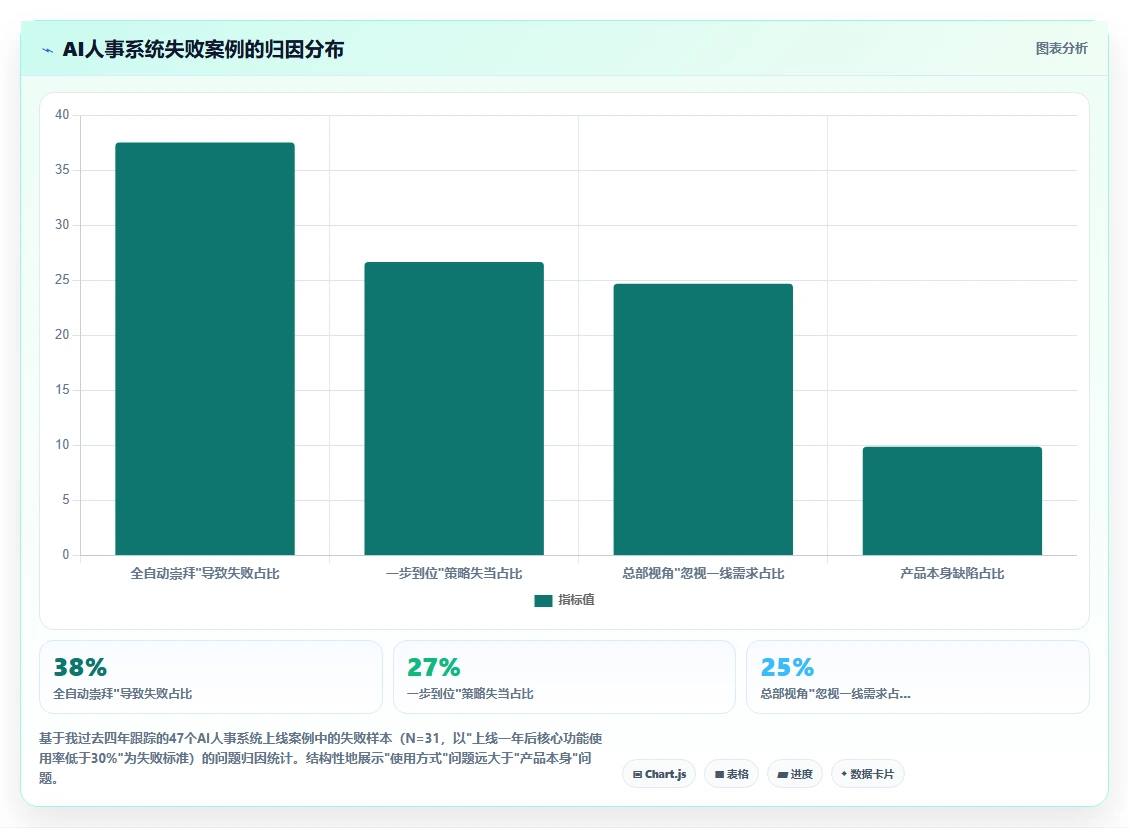1129x828 pixels.
Task: Click the description paragraph starting 基于我过去四年
Action: tap(321, 758)
